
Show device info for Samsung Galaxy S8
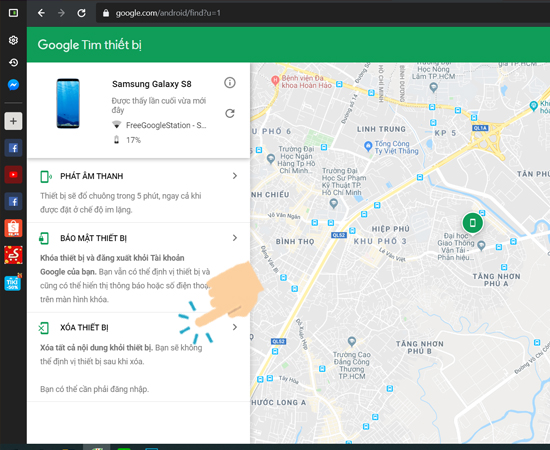coord(230,83)
